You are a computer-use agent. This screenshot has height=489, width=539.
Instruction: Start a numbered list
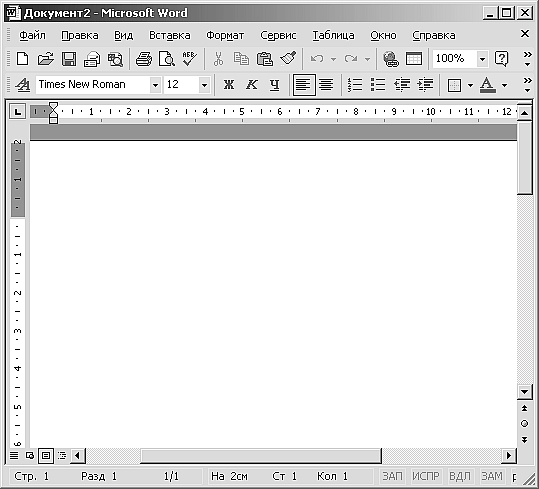click(x=355, y=85)
